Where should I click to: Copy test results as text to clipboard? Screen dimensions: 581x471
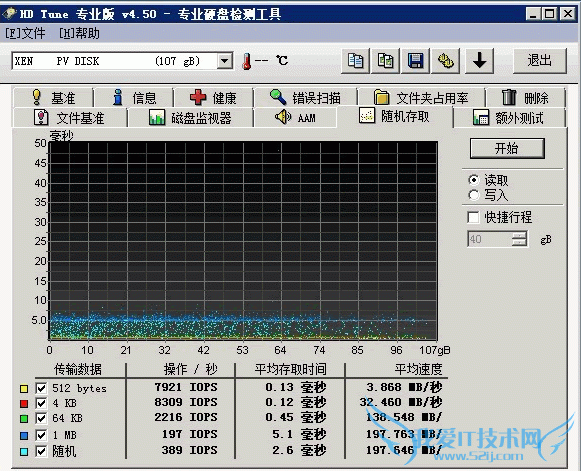tap(355, 60)
